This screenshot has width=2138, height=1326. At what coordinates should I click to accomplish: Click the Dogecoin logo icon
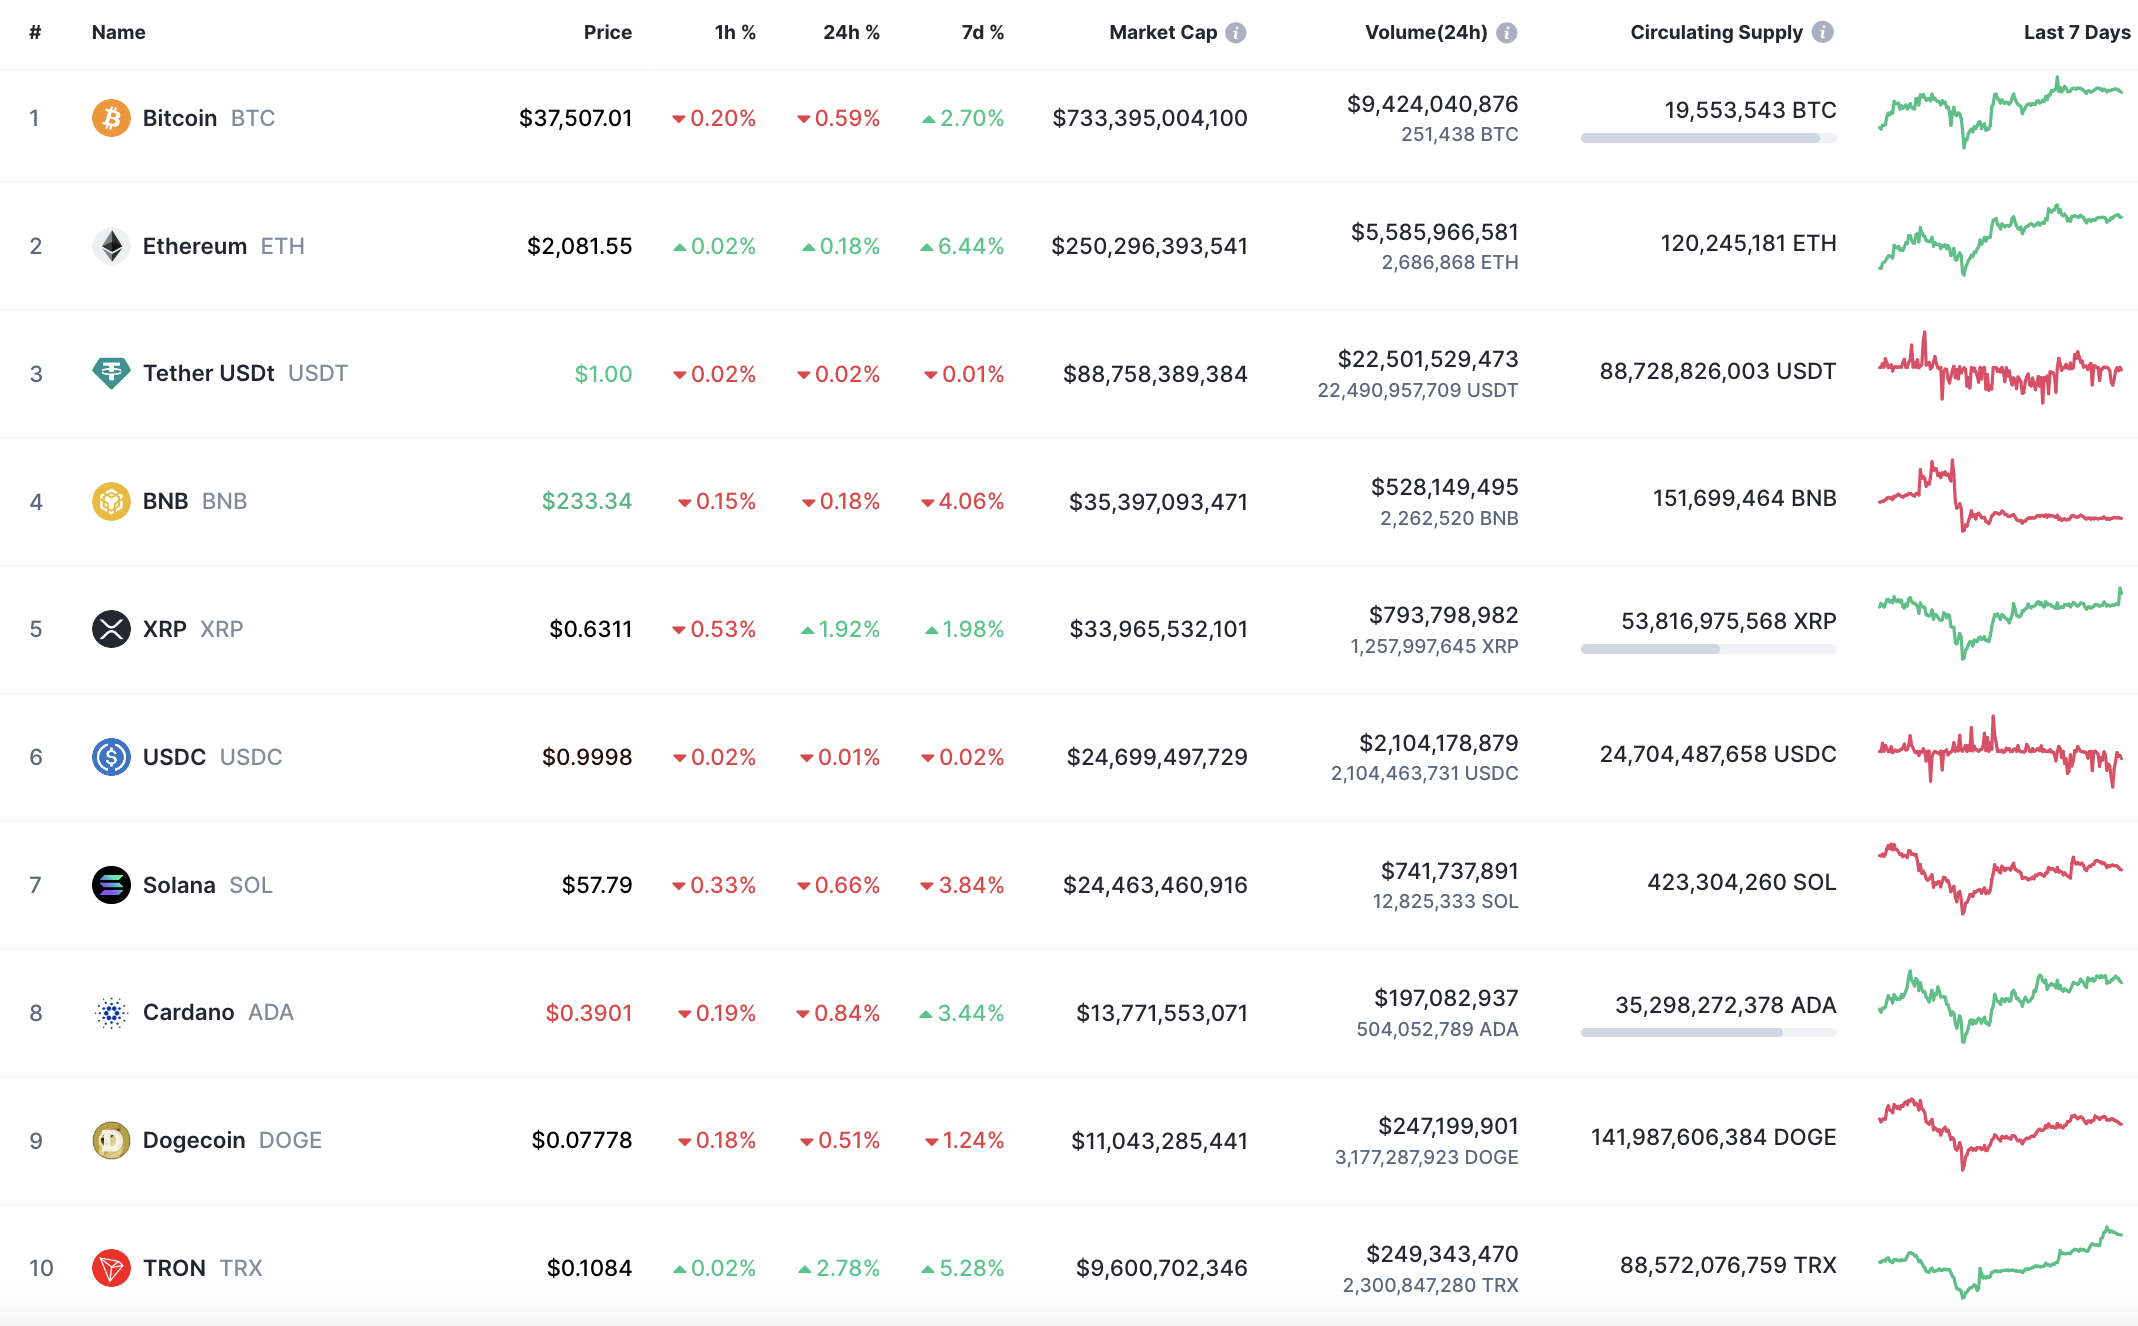[x=111, y=1140]
